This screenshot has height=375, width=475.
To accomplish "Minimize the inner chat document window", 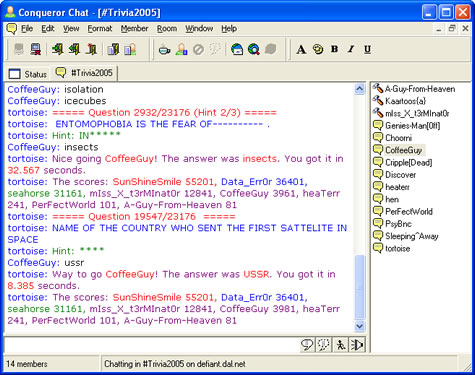I will click(x=439, y=29).
